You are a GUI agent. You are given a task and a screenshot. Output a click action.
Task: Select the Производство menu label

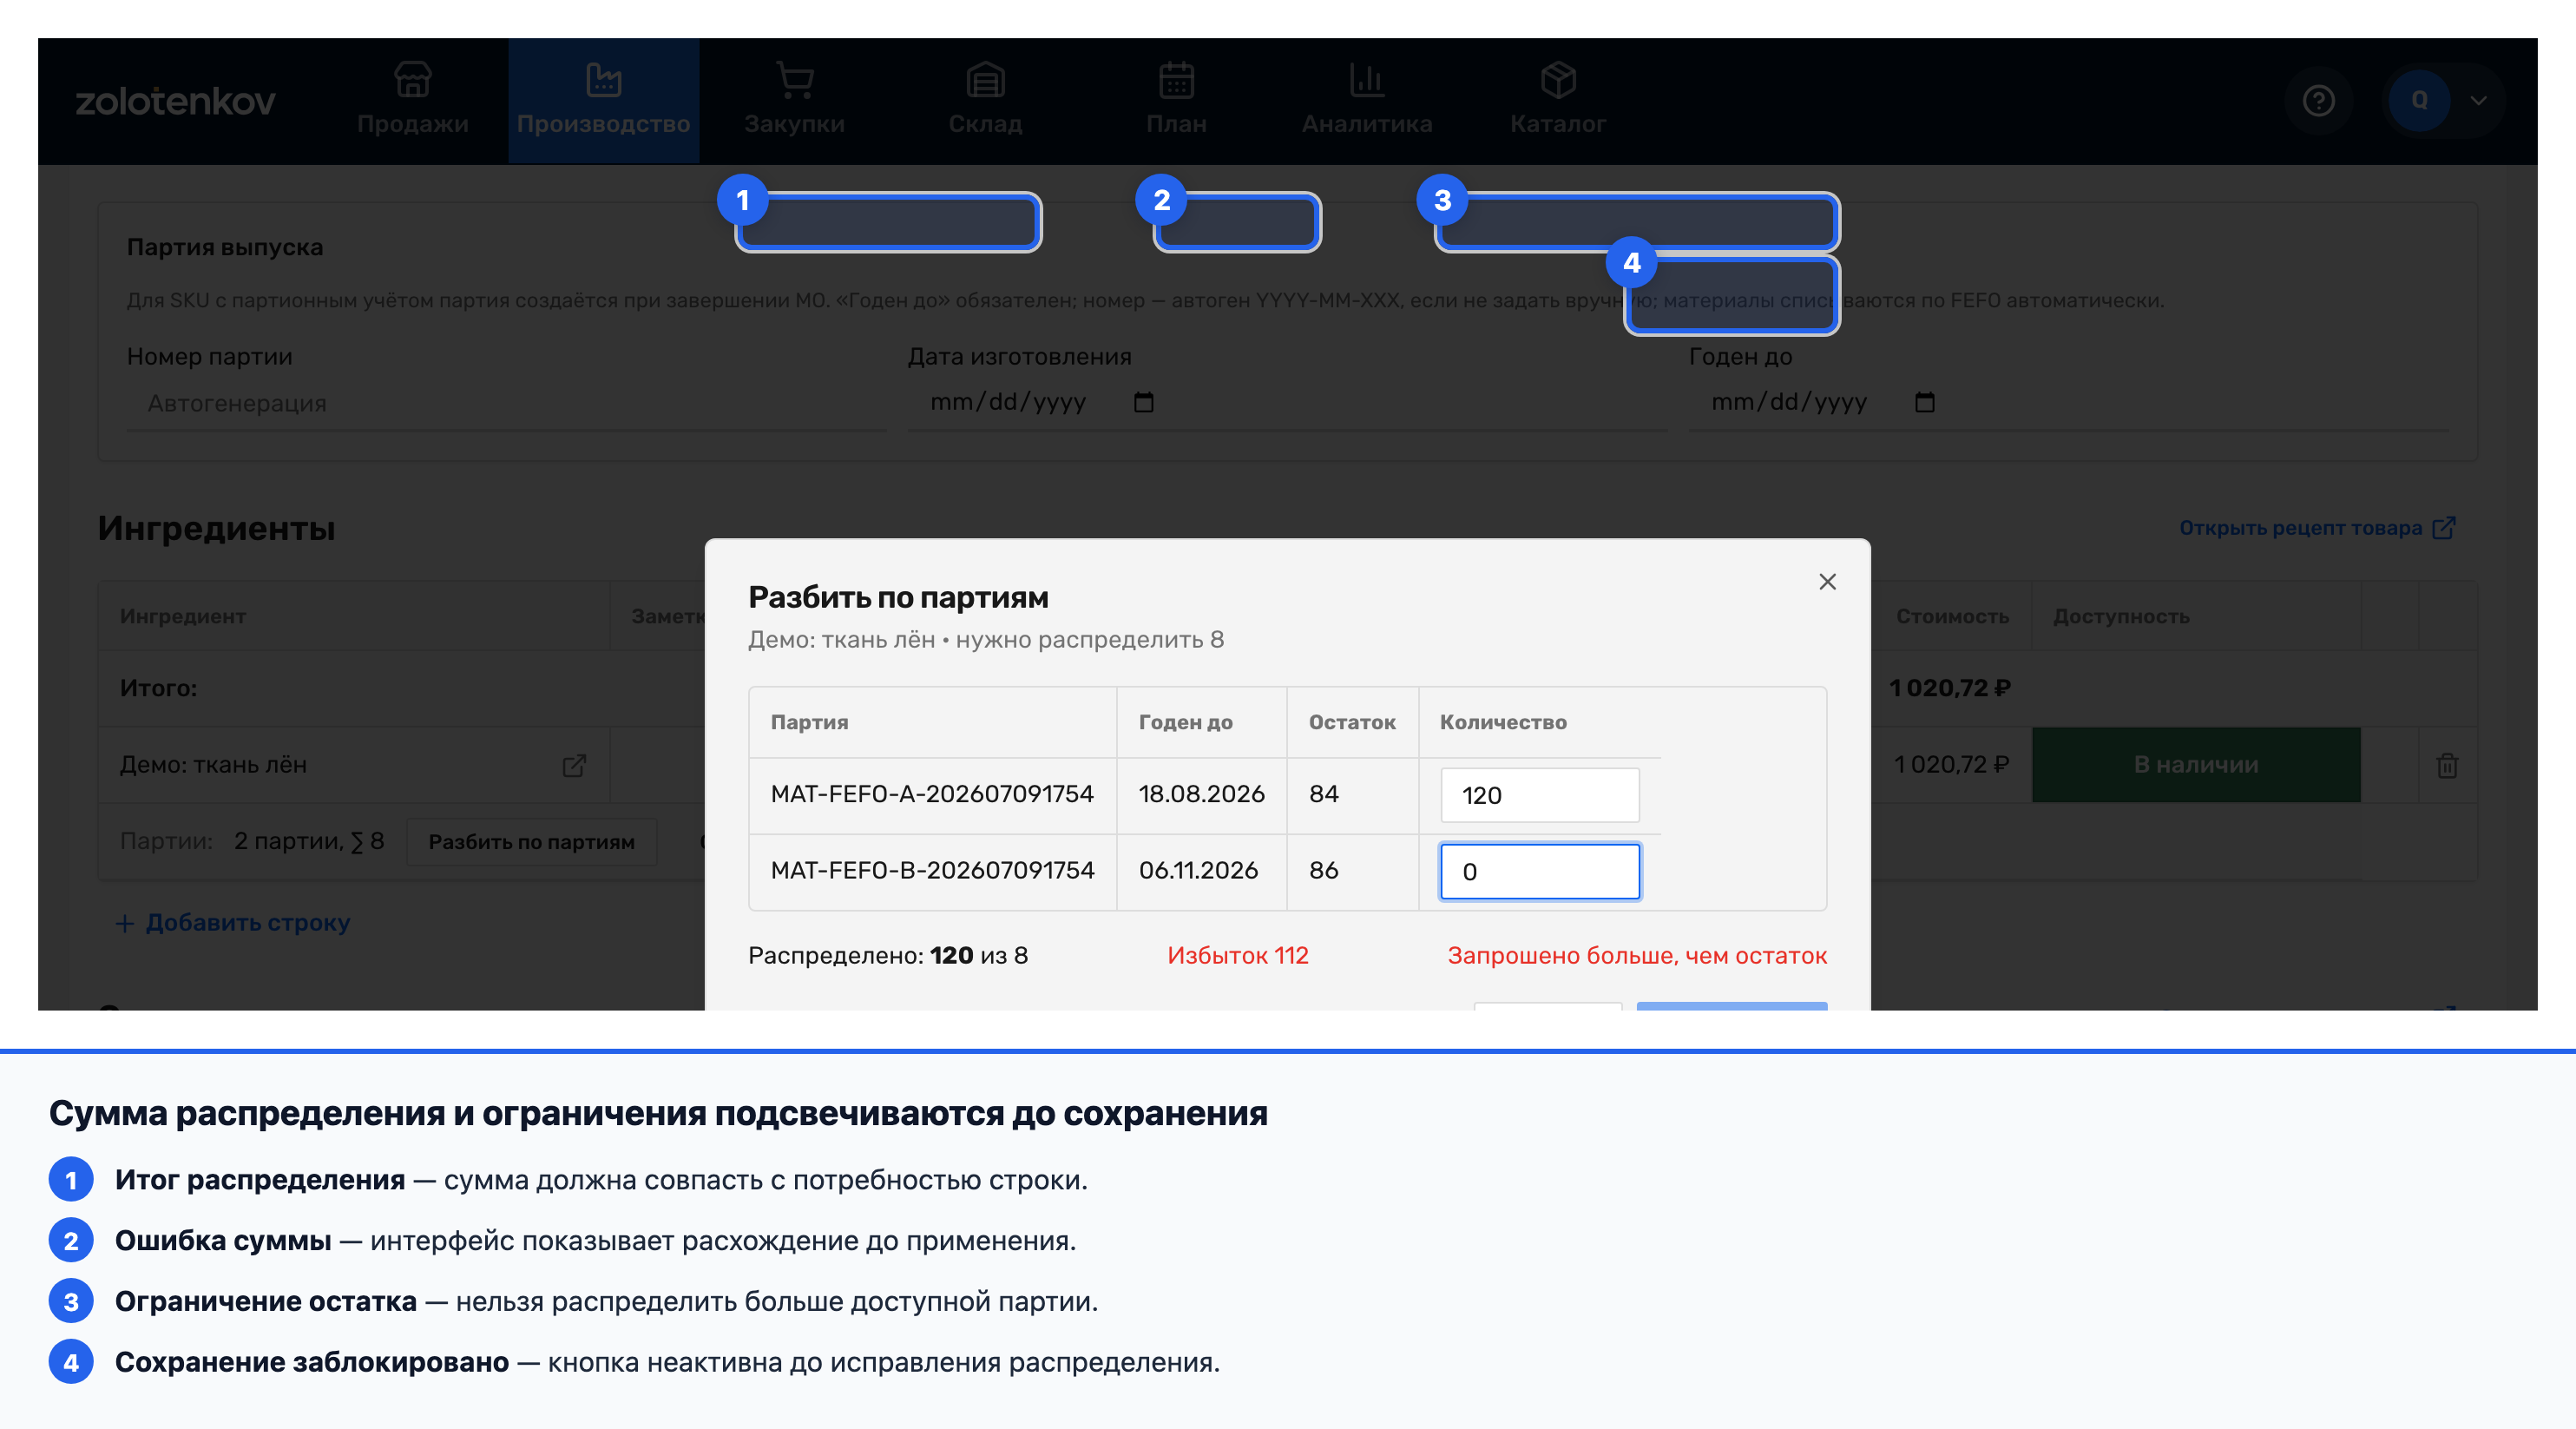tap(603, 124)
